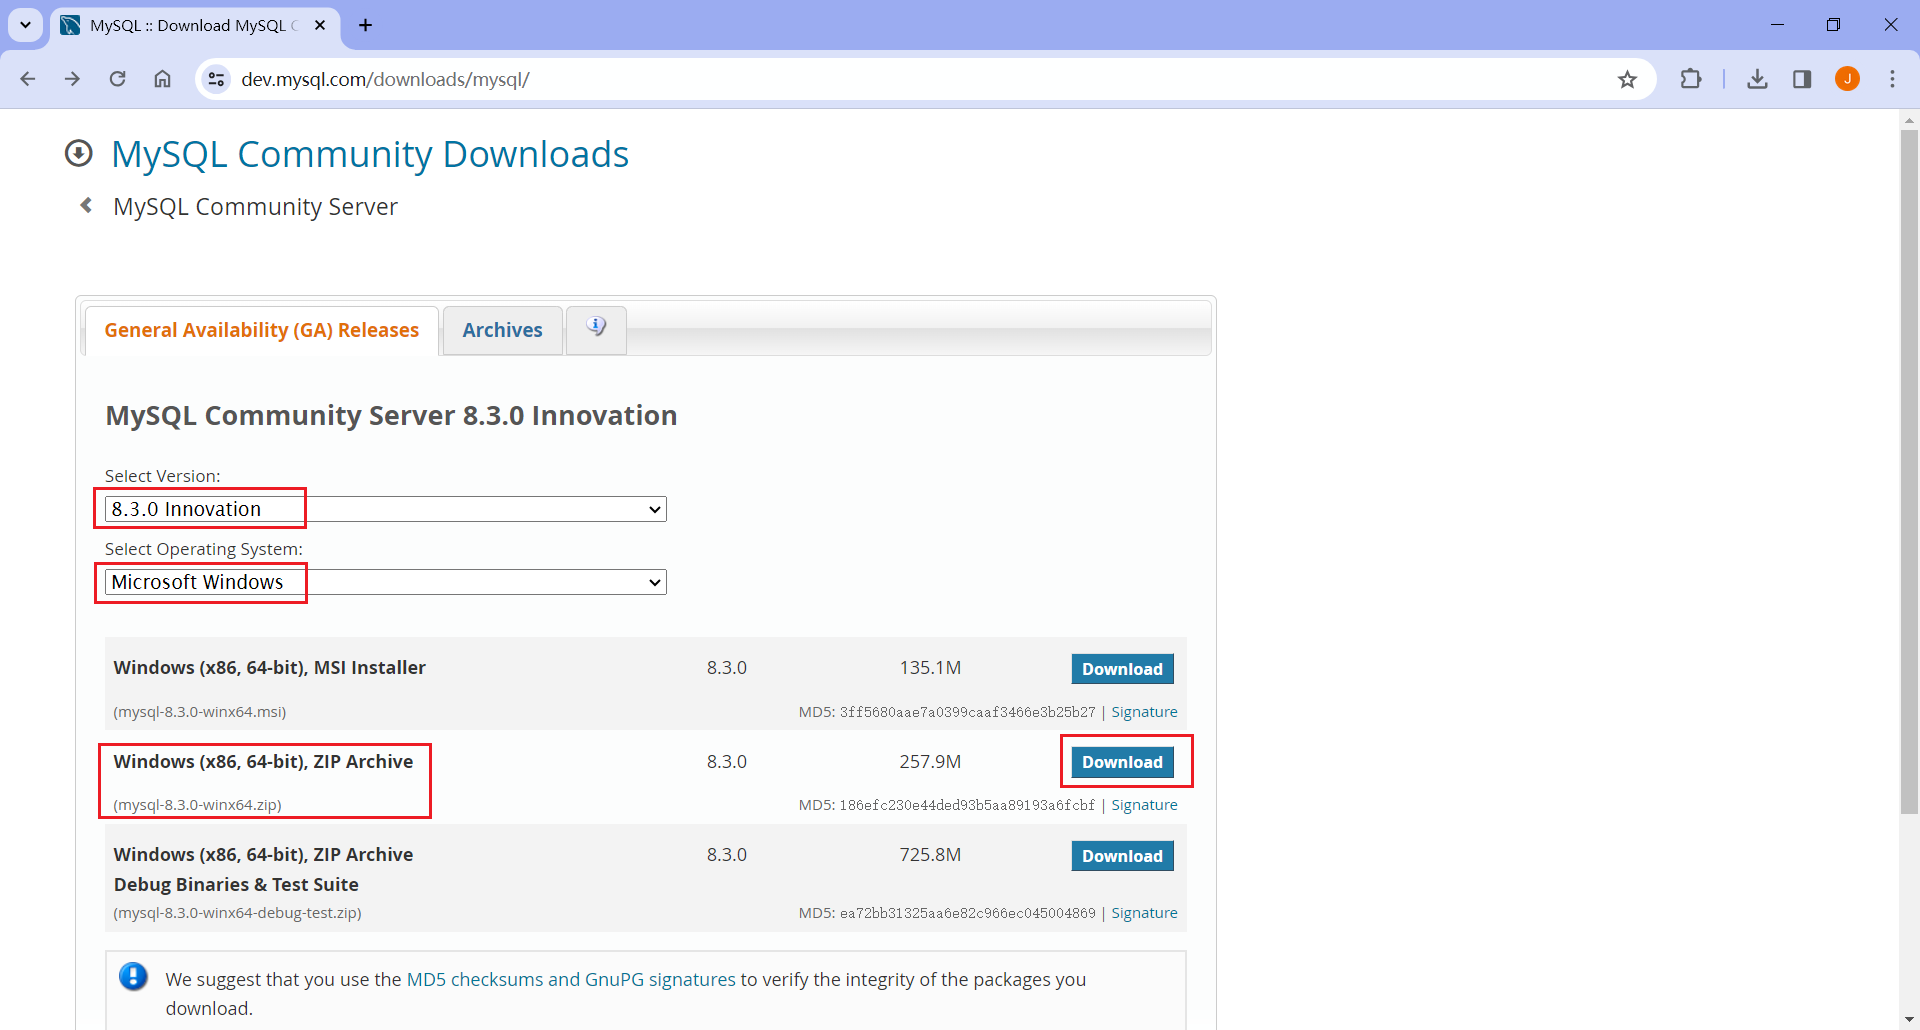Open the Select Version dropdown
This screenshot has width=1920, height=1030.
(x=385, y=509)
